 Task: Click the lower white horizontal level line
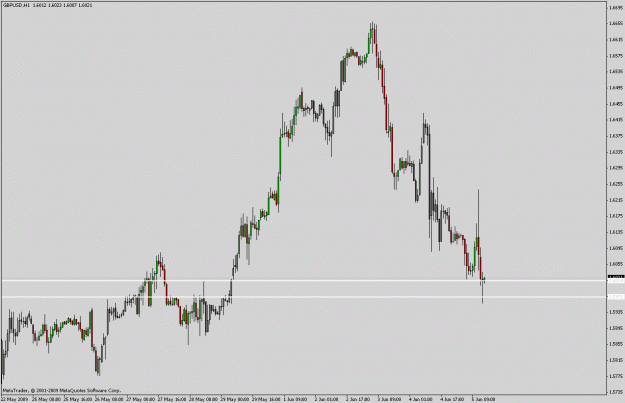pyautogui.click(x=304, y=297)
